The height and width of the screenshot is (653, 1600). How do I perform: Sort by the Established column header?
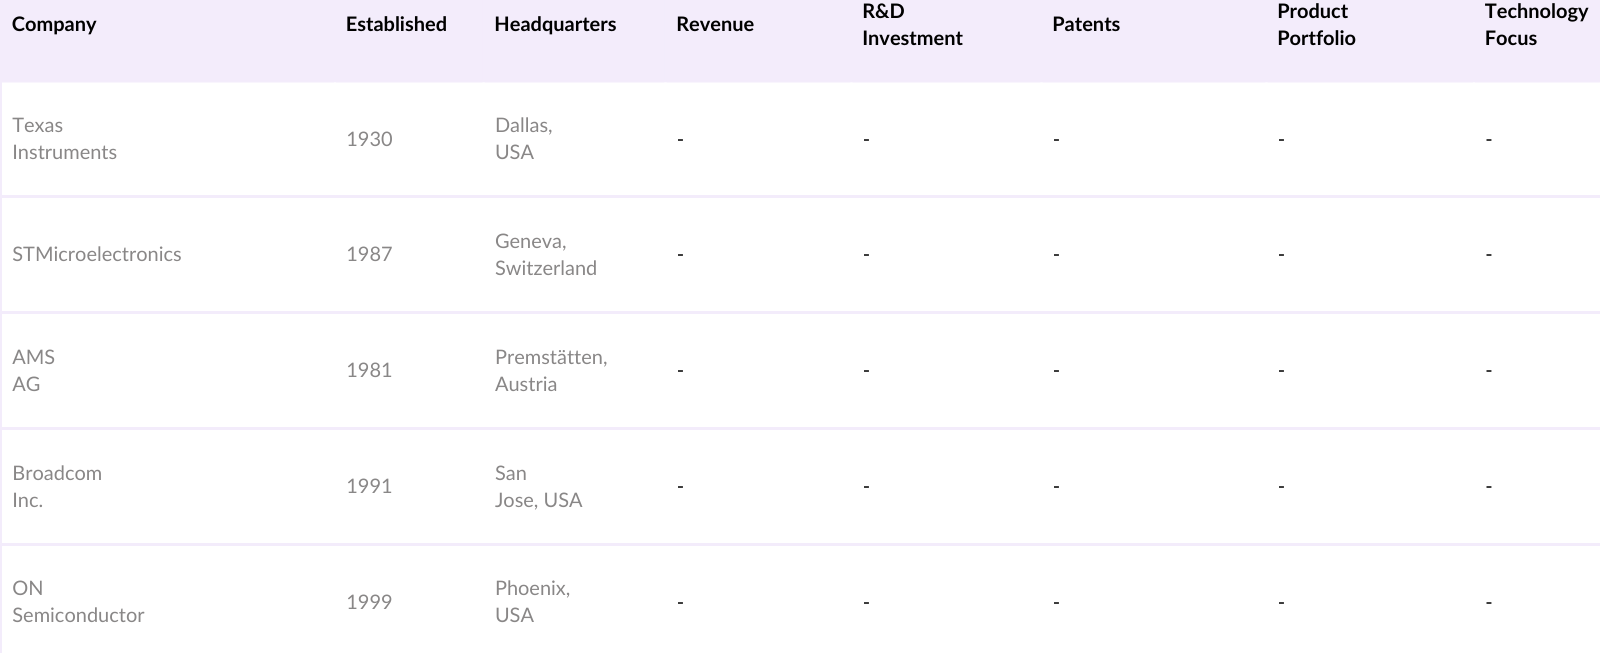(396, 24)
